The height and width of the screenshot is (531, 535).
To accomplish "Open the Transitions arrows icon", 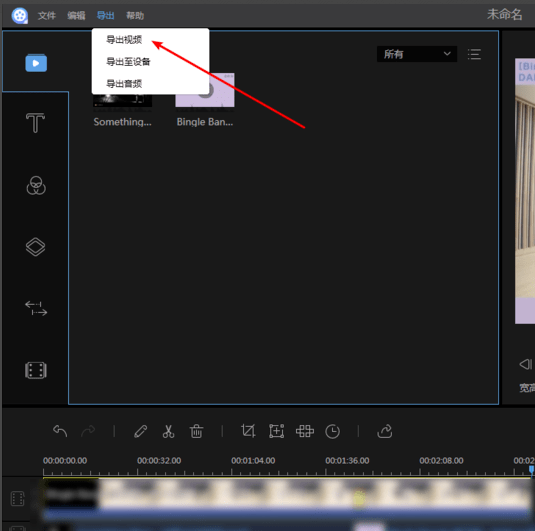I will [x=36, y=308].
